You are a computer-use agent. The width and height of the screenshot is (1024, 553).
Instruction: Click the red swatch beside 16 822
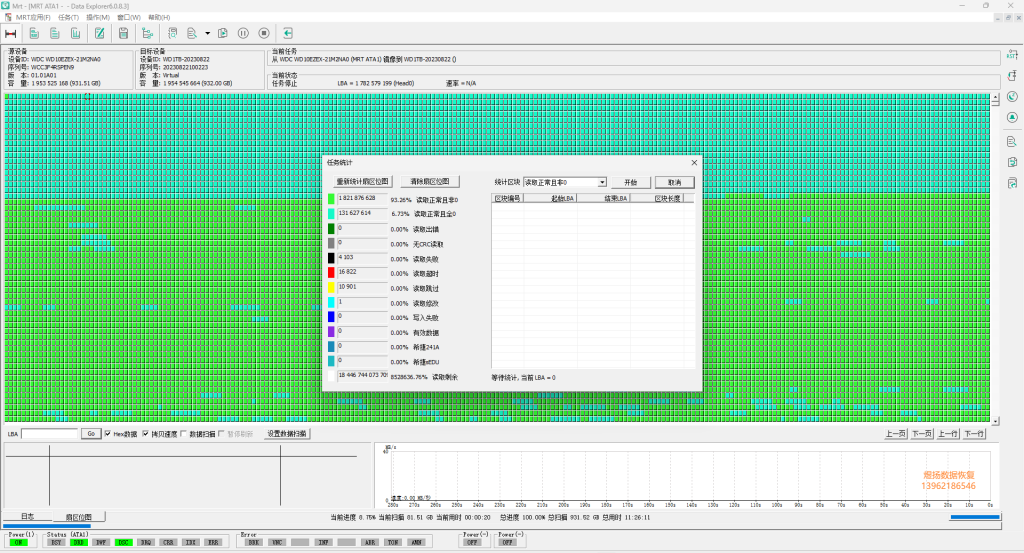point(331,273)
